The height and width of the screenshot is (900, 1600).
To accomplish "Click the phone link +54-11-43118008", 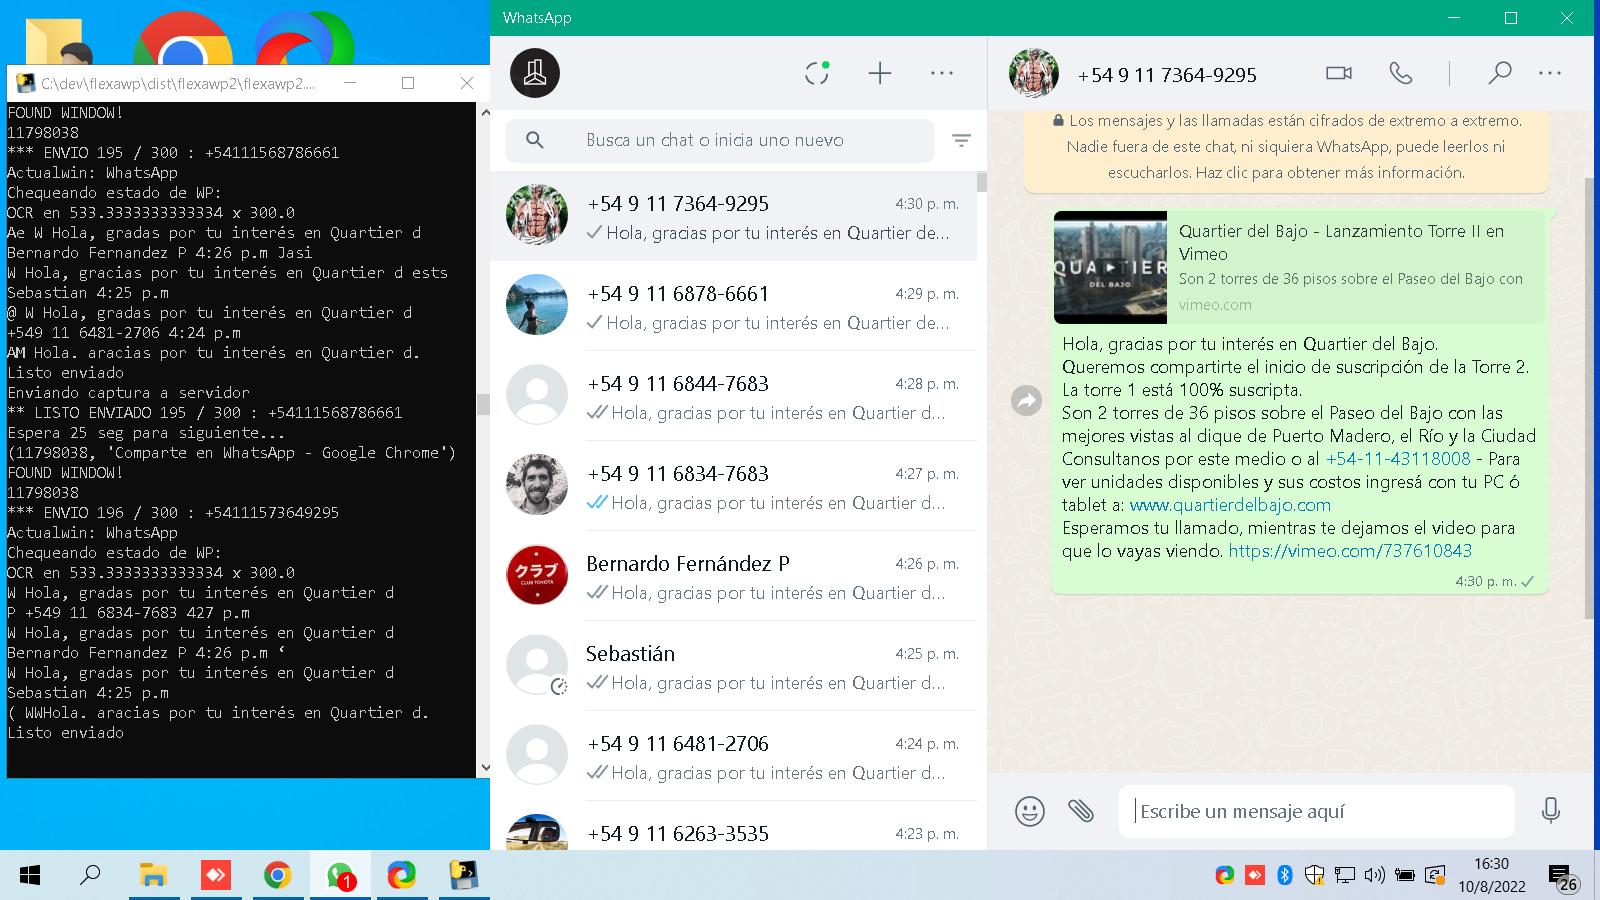I will [1398, 459].
